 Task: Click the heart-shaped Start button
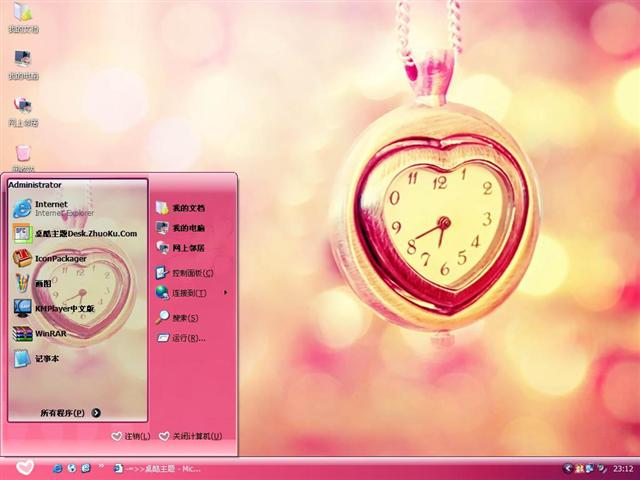pyautogui.click(x=25, y=467)
